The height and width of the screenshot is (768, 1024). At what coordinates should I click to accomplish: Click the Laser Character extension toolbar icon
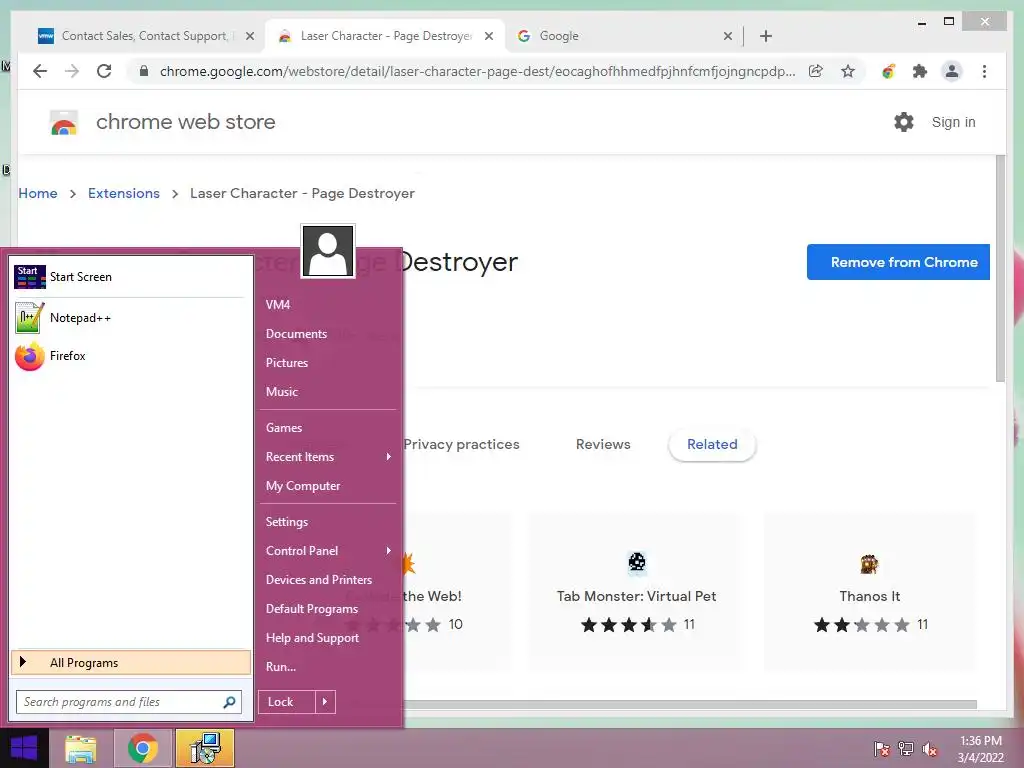tap(888, 71)
